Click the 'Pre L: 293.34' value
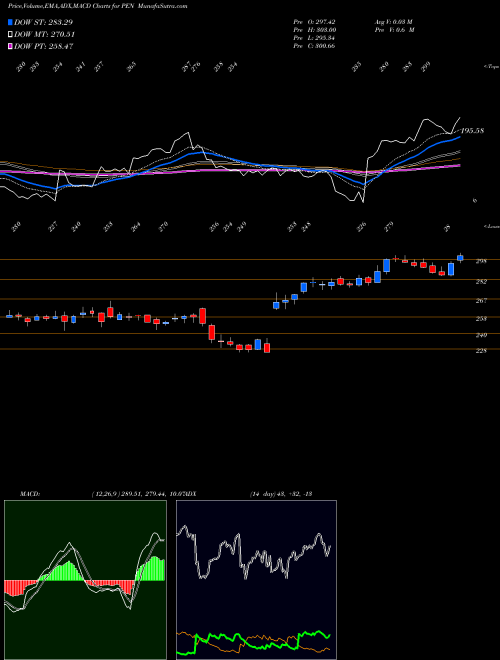The height and width of the screenshot is (660, 500). tap(314, 38)
